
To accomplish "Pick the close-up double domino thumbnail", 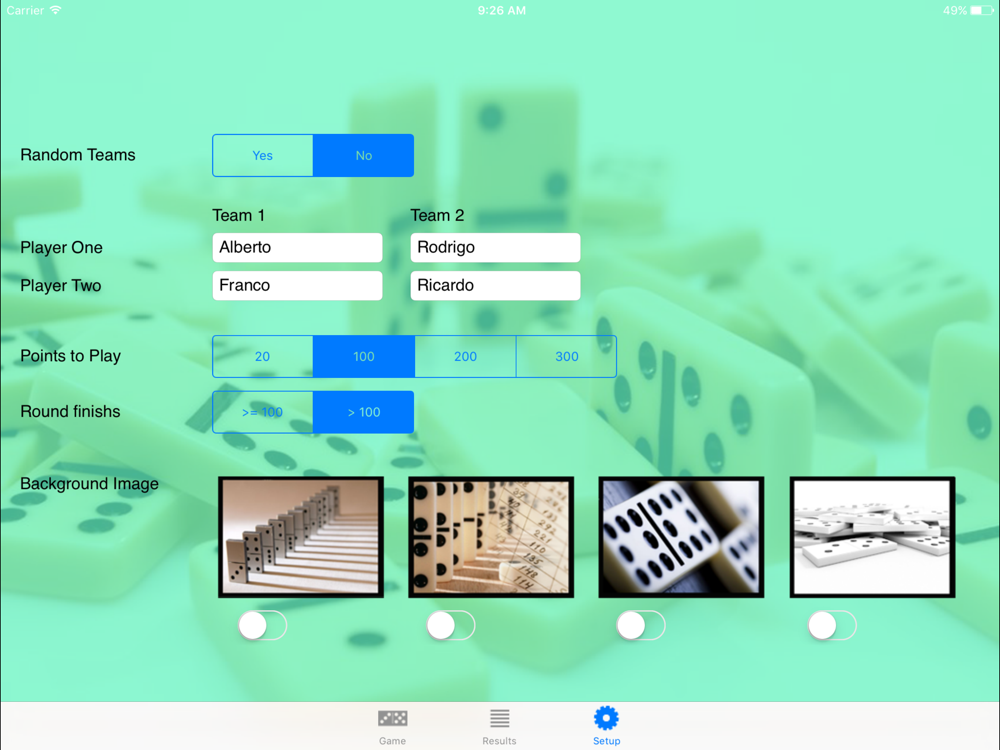I will click(681, 537).
